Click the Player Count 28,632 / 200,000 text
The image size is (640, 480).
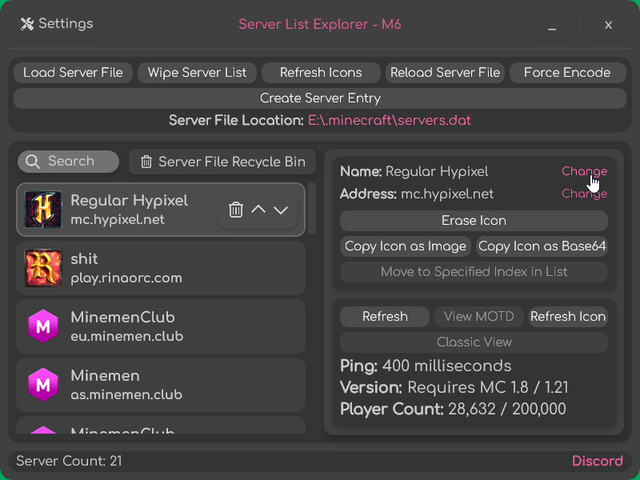tap(453, 409)
